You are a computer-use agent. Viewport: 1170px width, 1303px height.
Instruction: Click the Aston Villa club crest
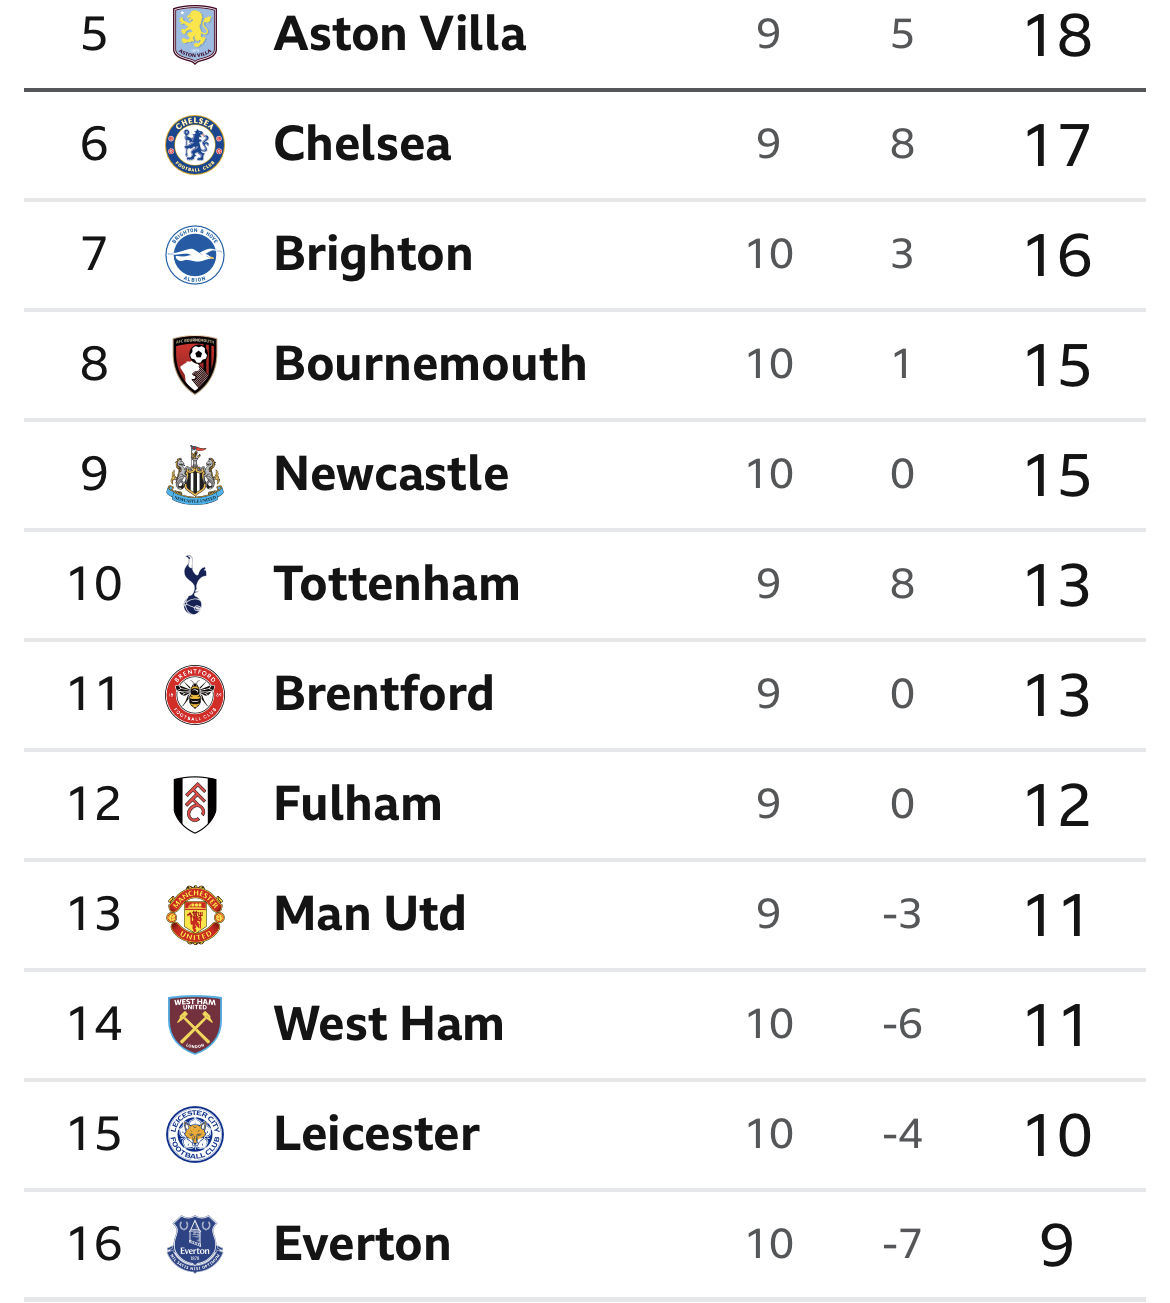[195, 35]
